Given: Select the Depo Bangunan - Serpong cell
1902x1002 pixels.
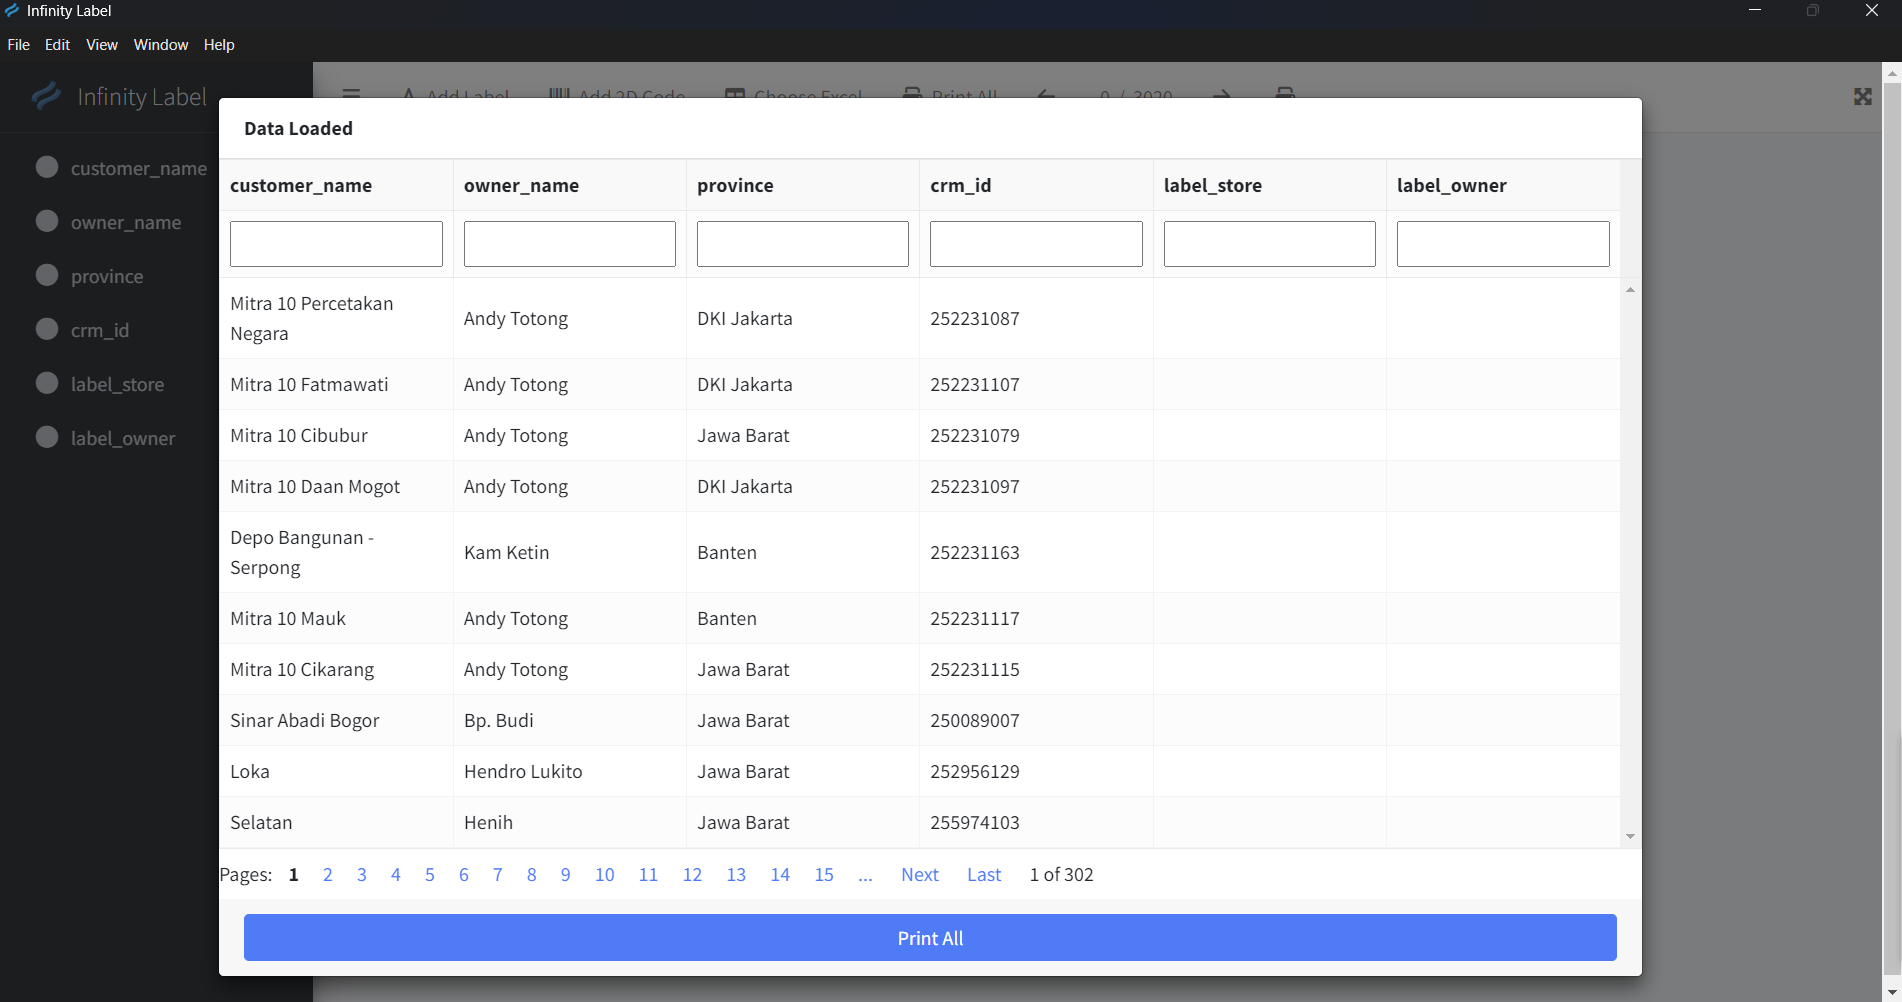Looking at the screenshot, I should (336, 552).
